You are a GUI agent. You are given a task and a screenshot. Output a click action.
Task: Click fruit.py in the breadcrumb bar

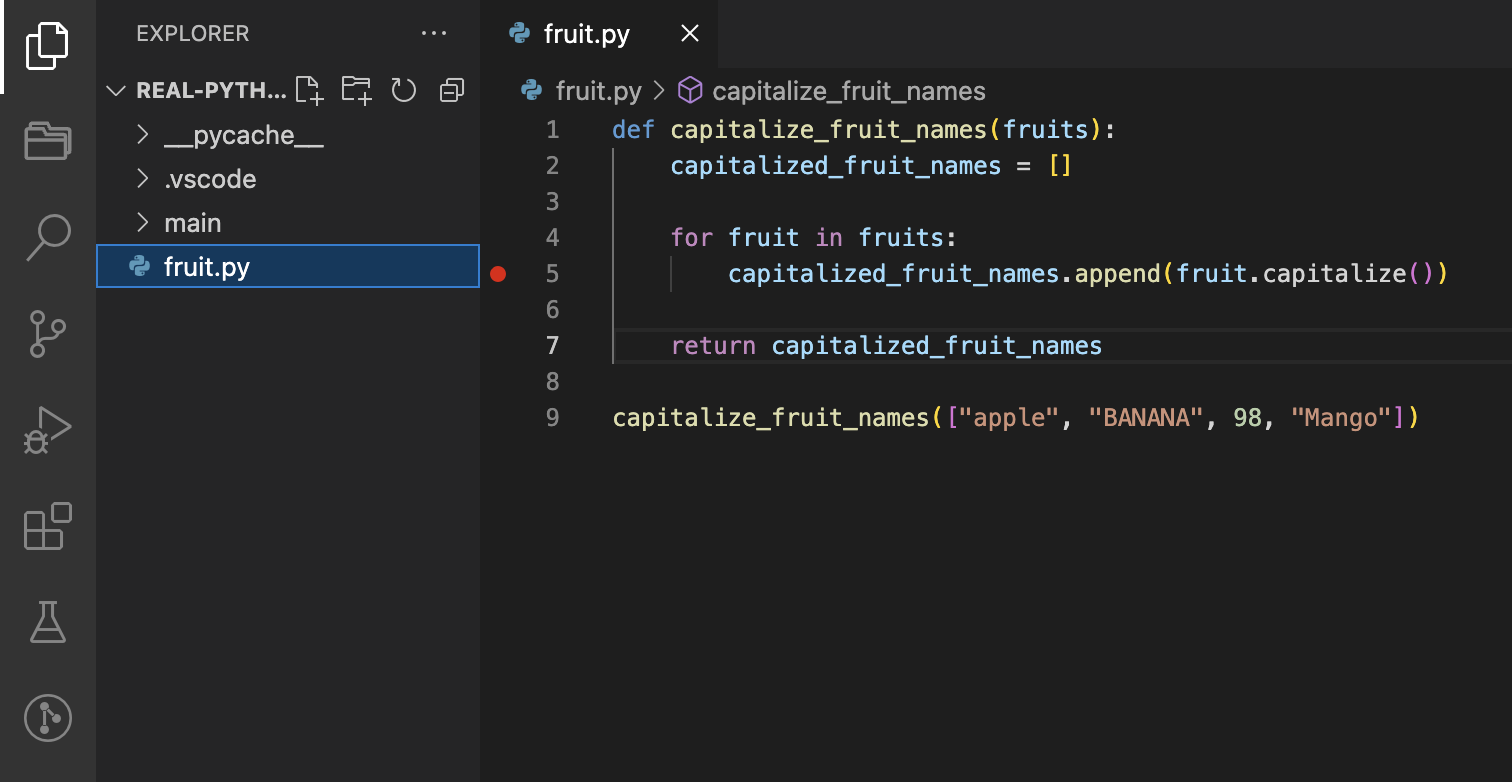click(x=597, y=90)
